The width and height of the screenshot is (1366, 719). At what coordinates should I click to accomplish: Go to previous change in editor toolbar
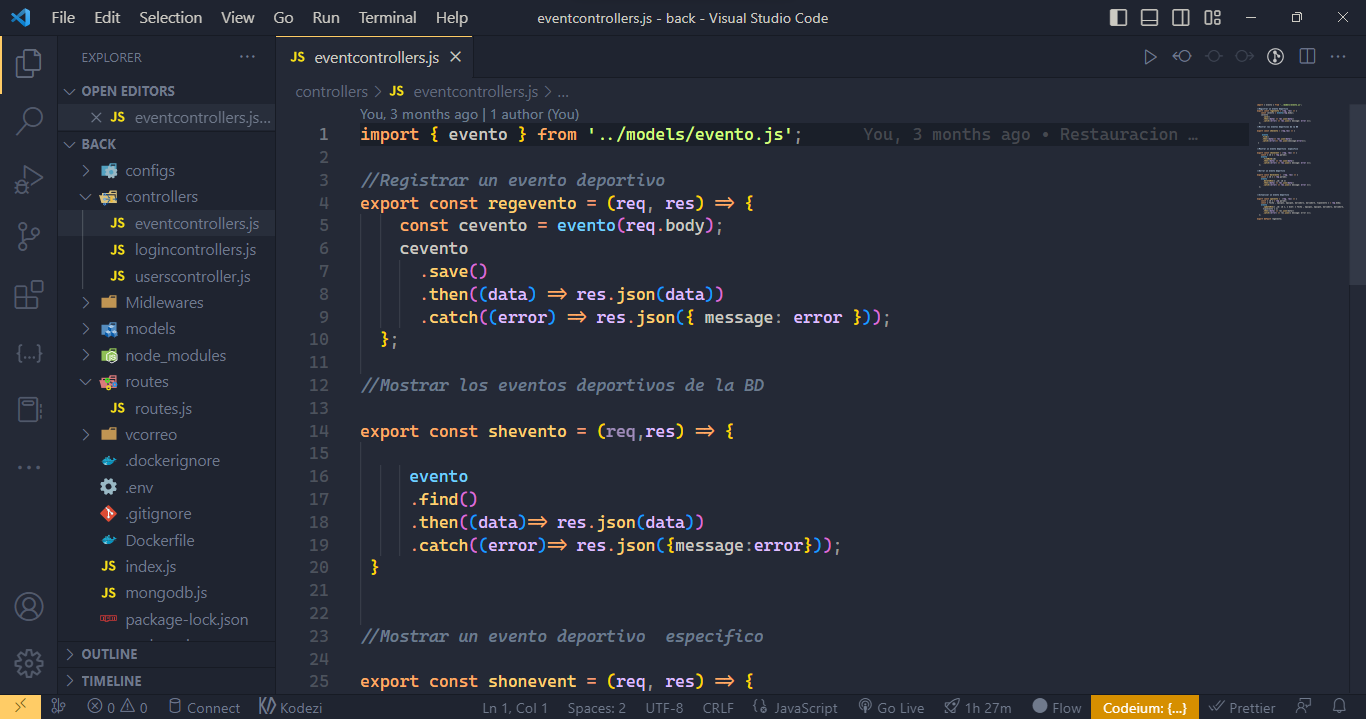[1182, 57]
